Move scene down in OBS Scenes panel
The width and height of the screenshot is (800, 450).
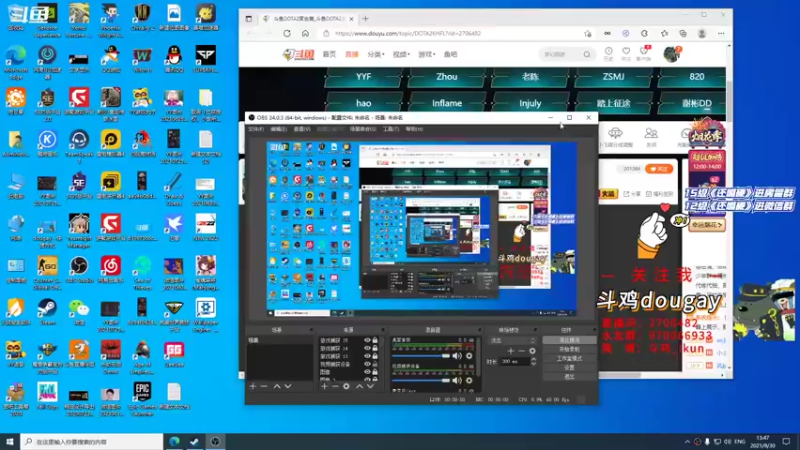pos(288,386)
